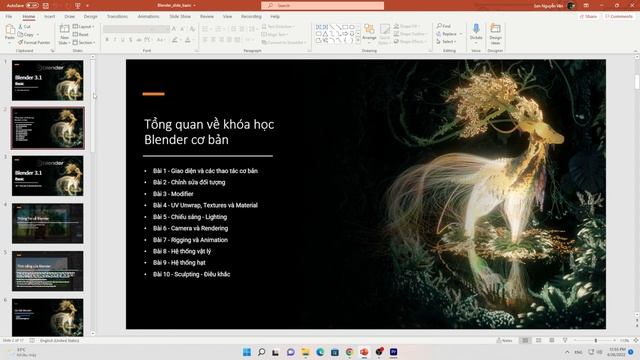The image size is (640, 360).
Task: Toggle Bold formatting
Action: (107, 40)
